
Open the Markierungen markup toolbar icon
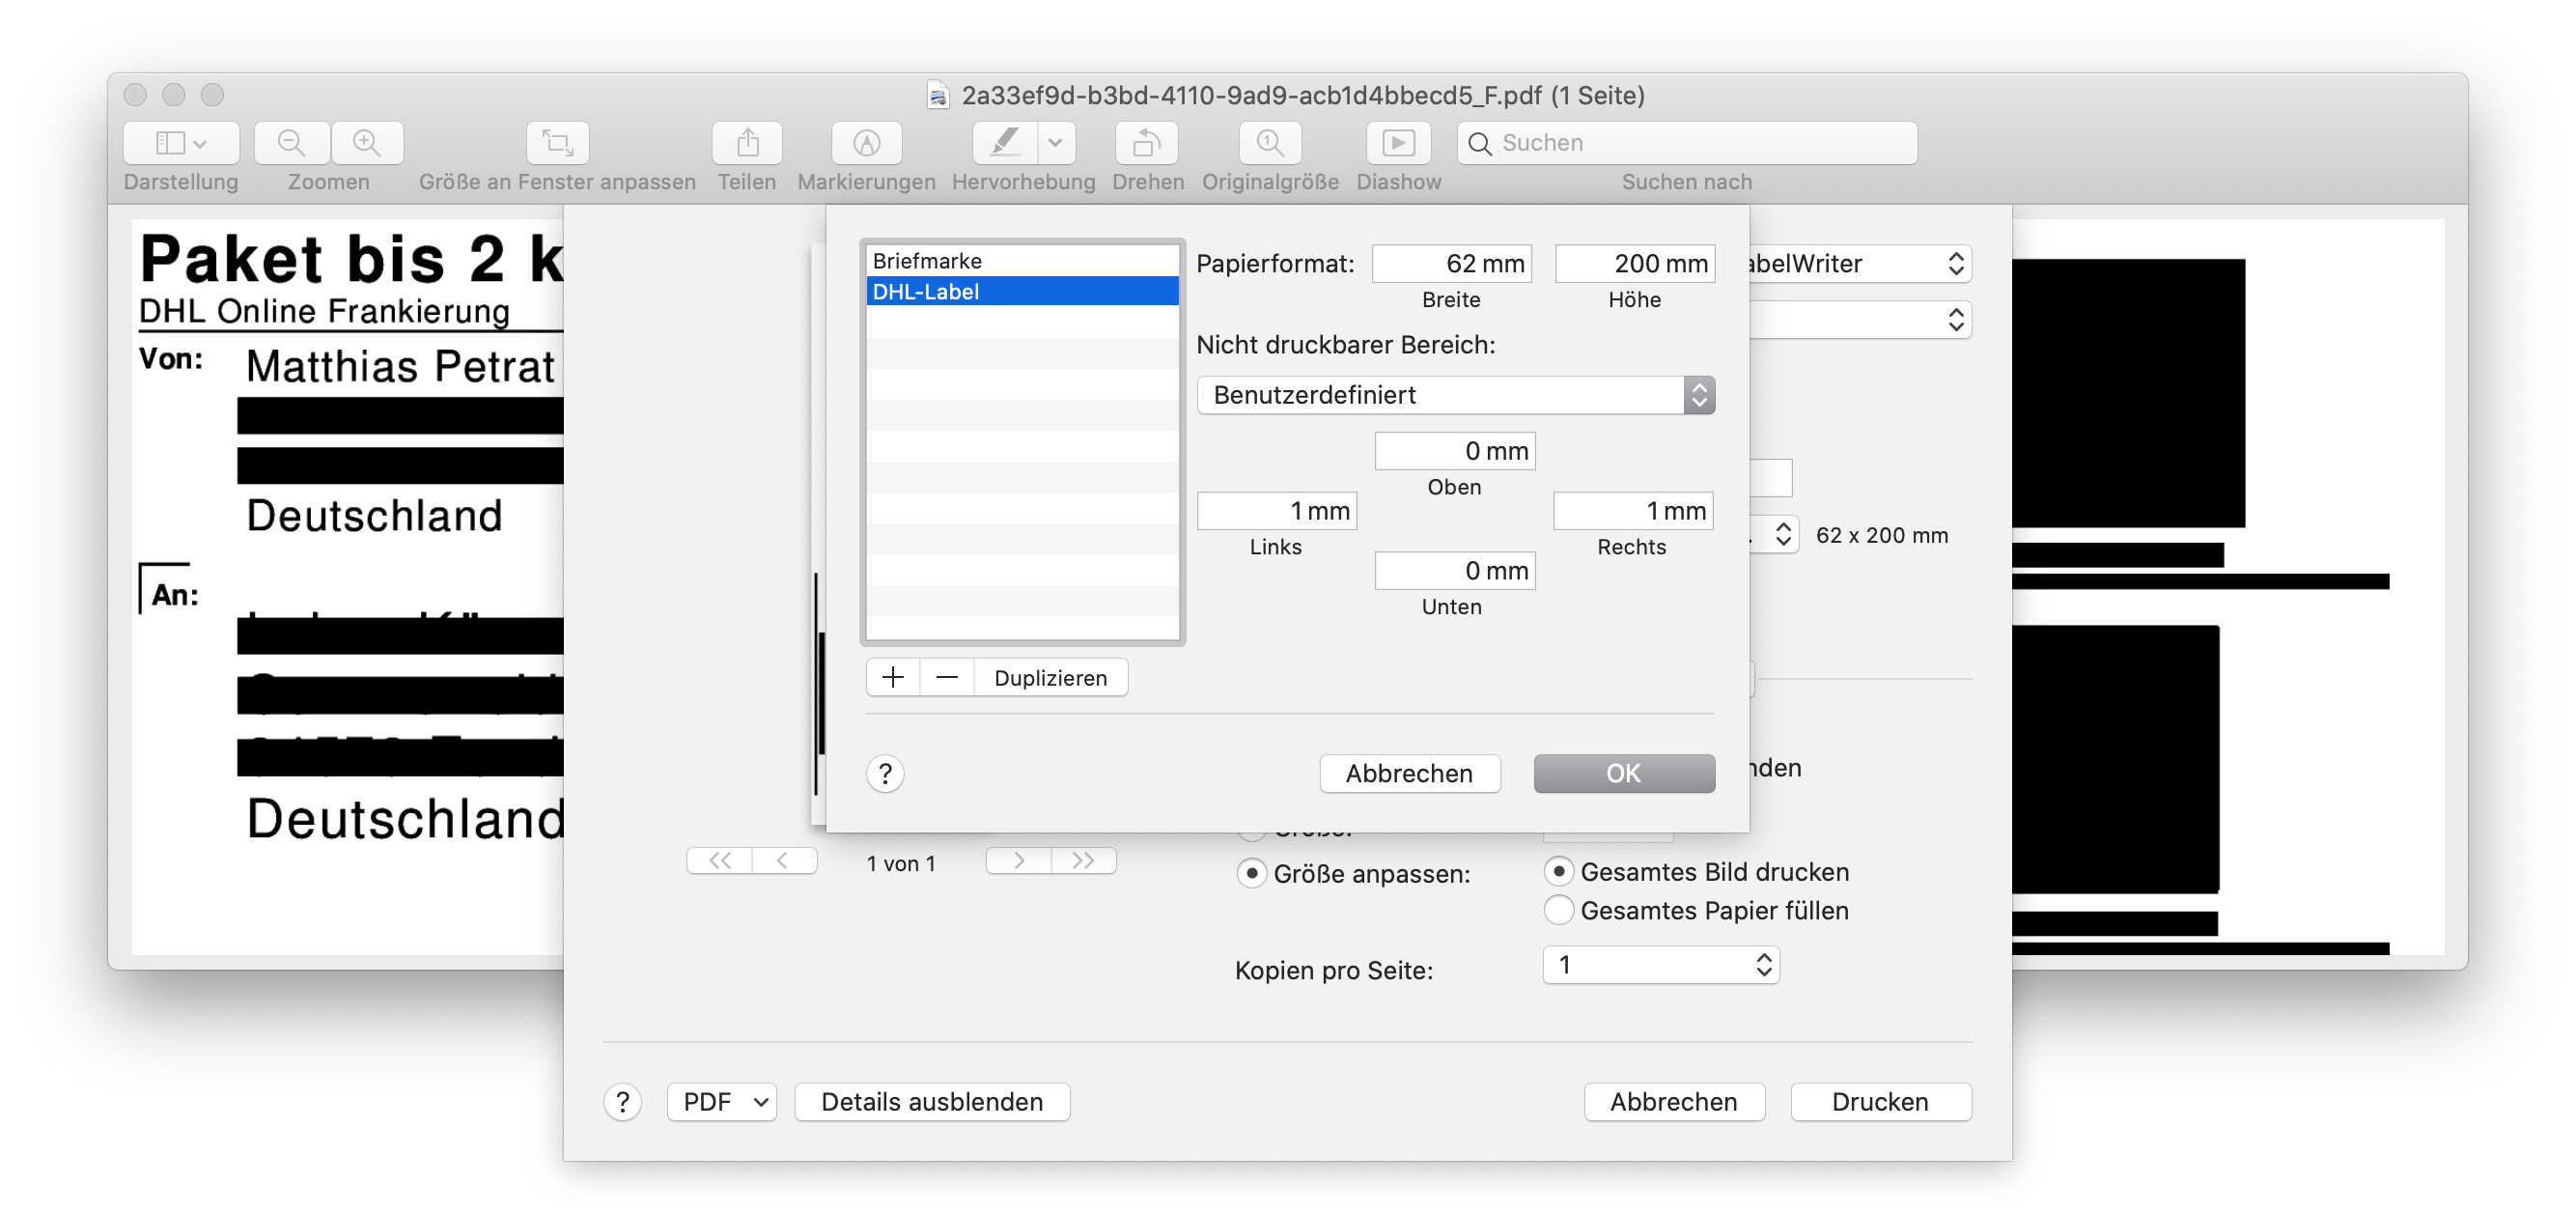pos(866,143)
